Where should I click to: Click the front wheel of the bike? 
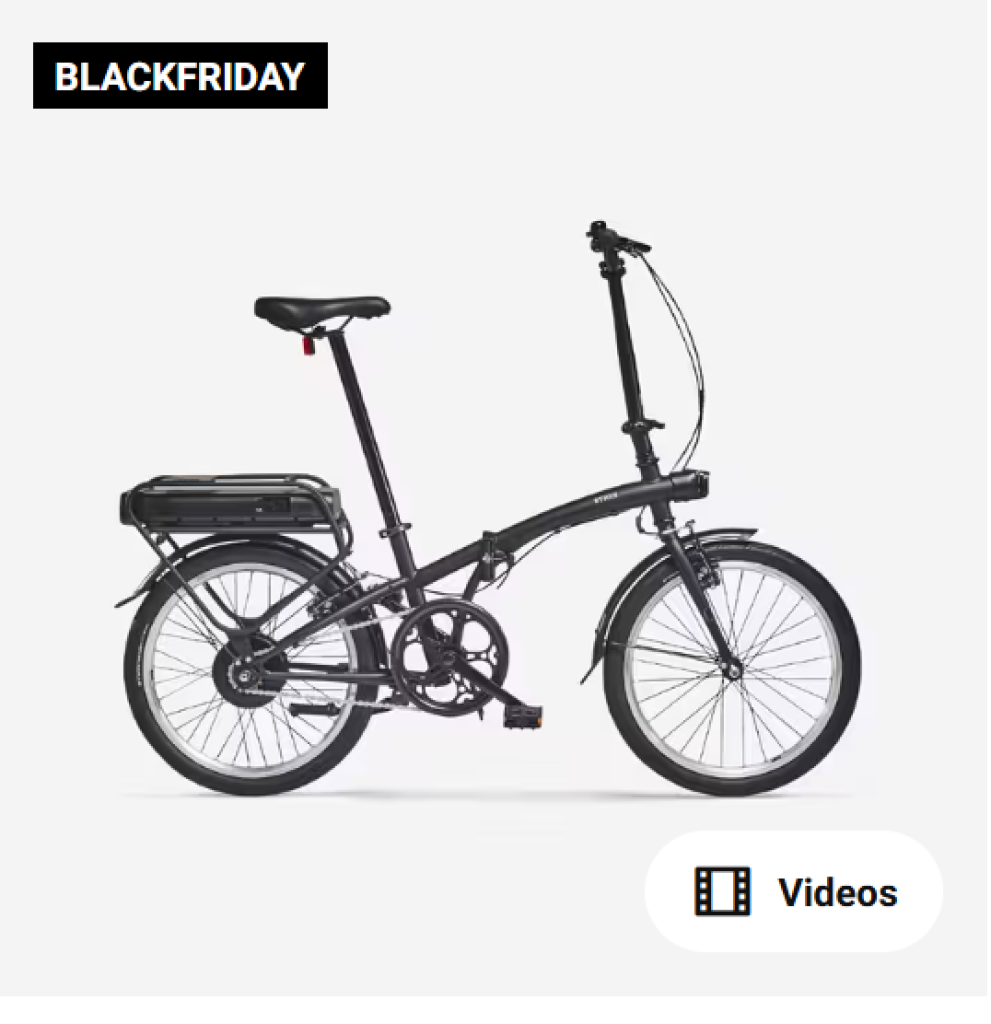(x=732, y=668)
